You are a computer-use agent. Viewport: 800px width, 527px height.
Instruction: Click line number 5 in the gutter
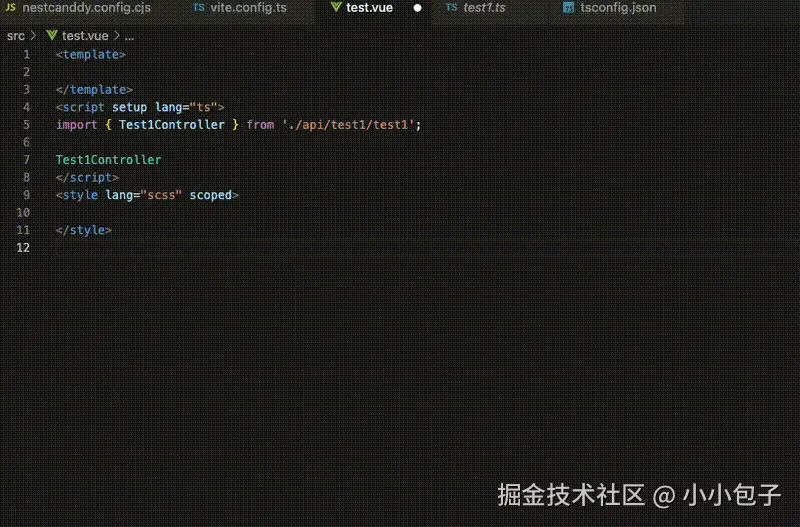pyautogui.click(x=27, y=125)
